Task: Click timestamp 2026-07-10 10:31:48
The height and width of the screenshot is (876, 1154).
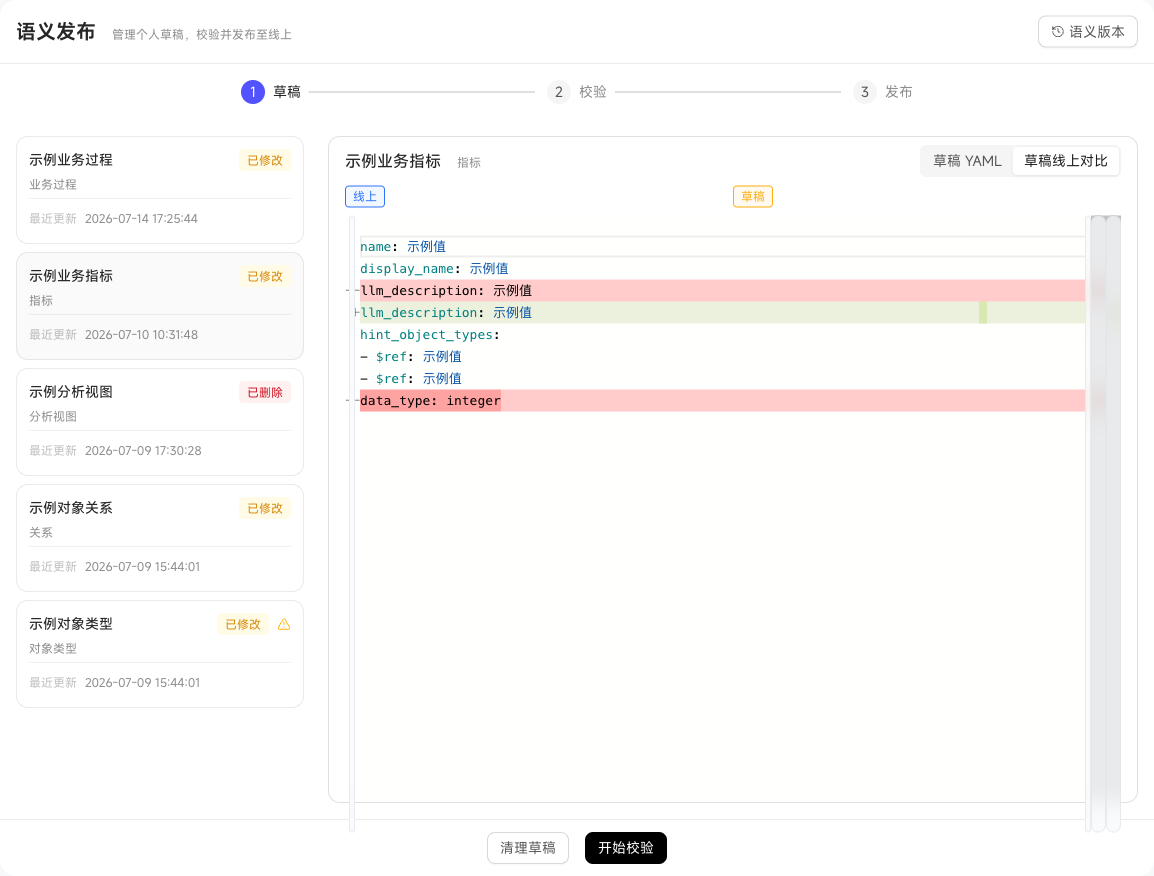Action: point(141,335)
